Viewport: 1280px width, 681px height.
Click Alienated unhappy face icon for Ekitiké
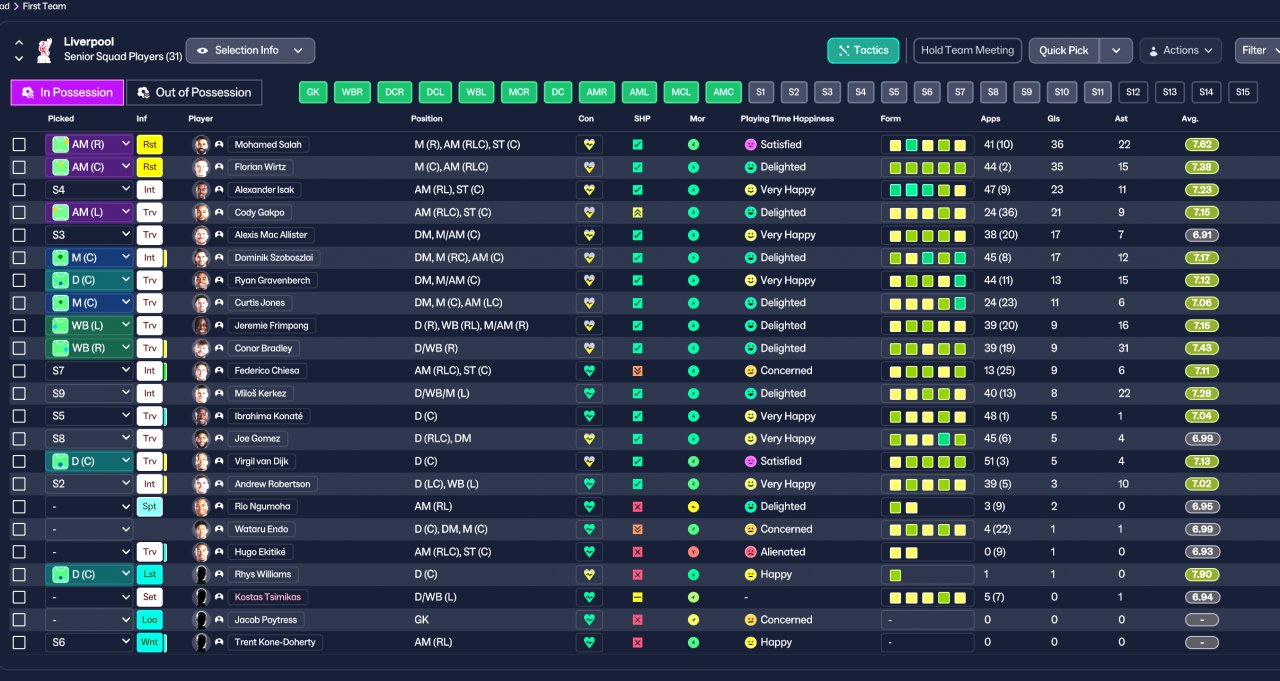tap(750, 552)
